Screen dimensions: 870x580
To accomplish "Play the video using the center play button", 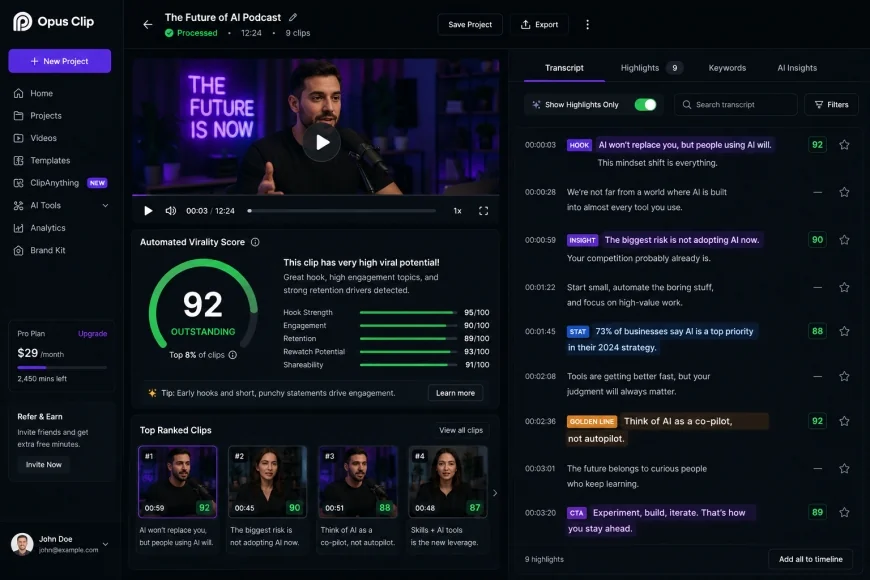I will [322, 143].
